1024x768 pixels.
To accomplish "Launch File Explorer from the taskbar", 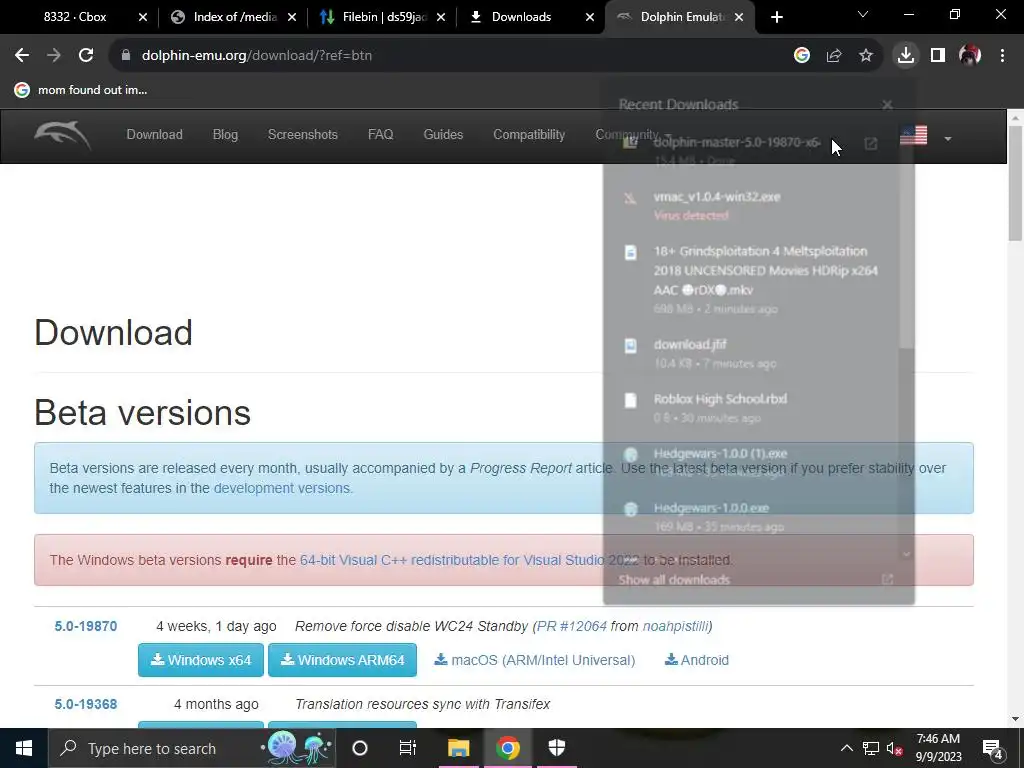I will coord(458,748).
